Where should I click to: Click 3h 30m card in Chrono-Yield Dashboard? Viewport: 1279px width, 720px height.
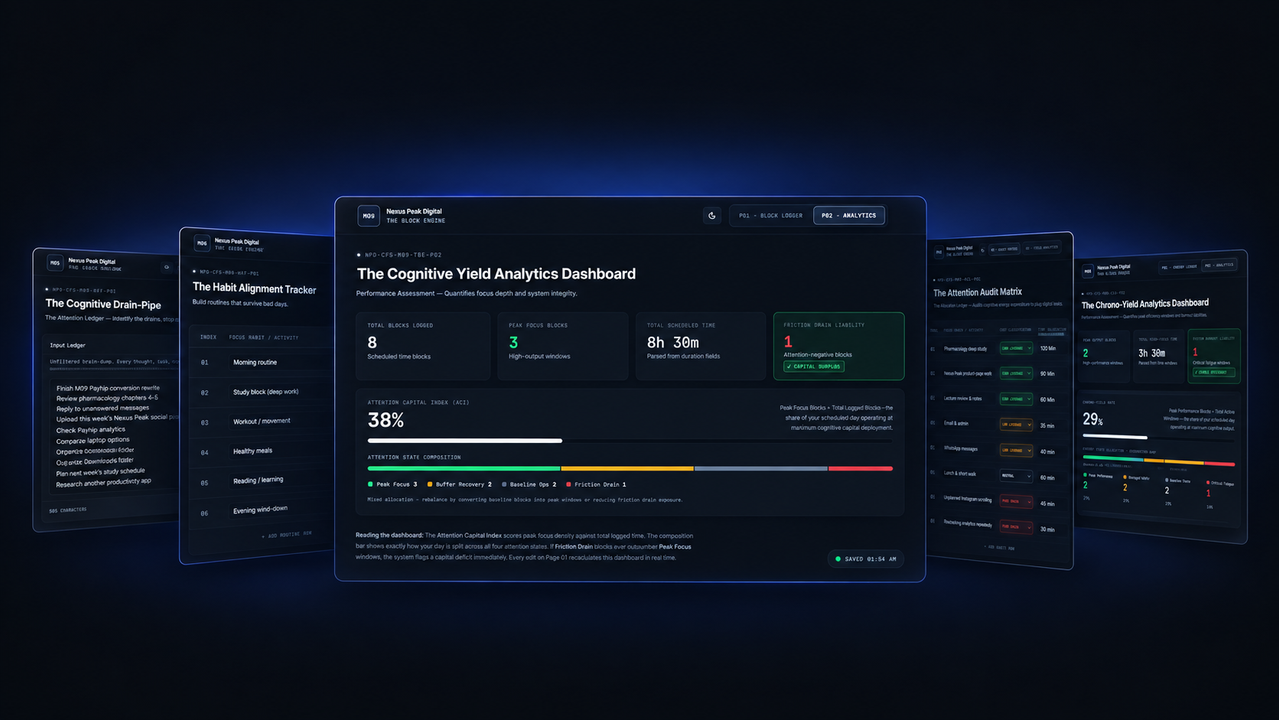click(x=1159, y=356)
